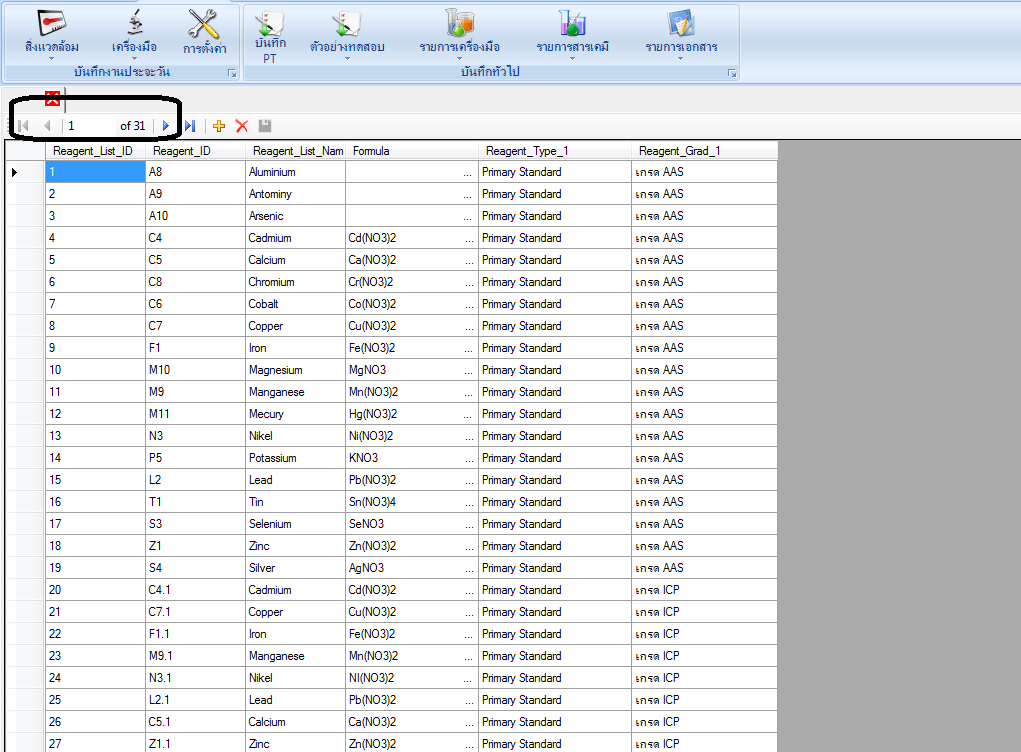This screenshot has width=1021, height=752.
Task: Expand บันทึกทั่วไป group dialog launcher
Action: tap(732, 73)
